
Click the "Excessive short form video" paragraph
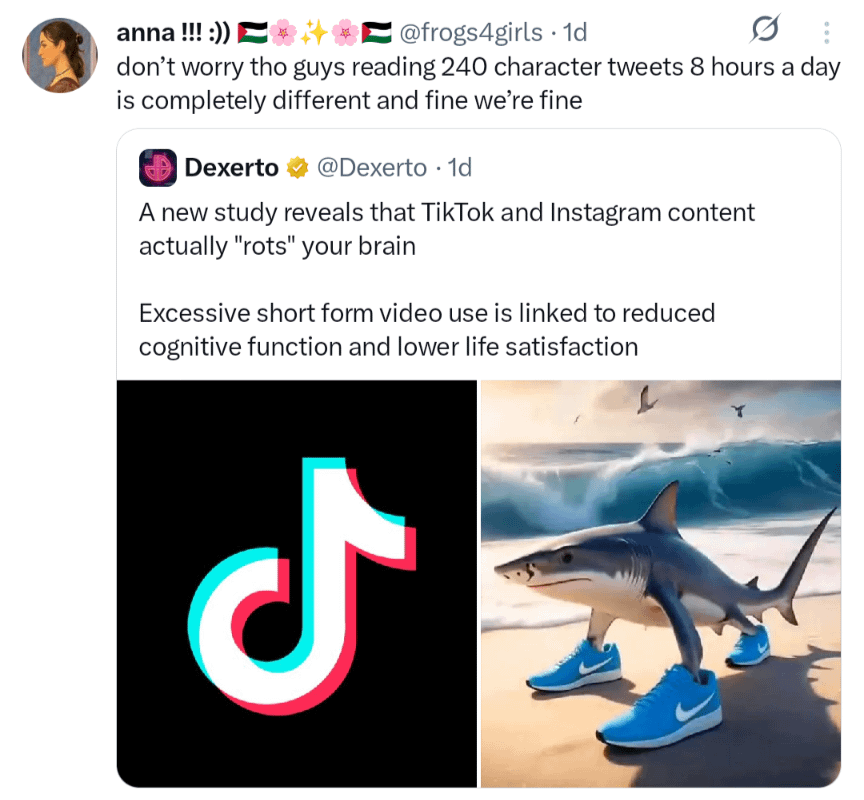click(x=426, y=329)
